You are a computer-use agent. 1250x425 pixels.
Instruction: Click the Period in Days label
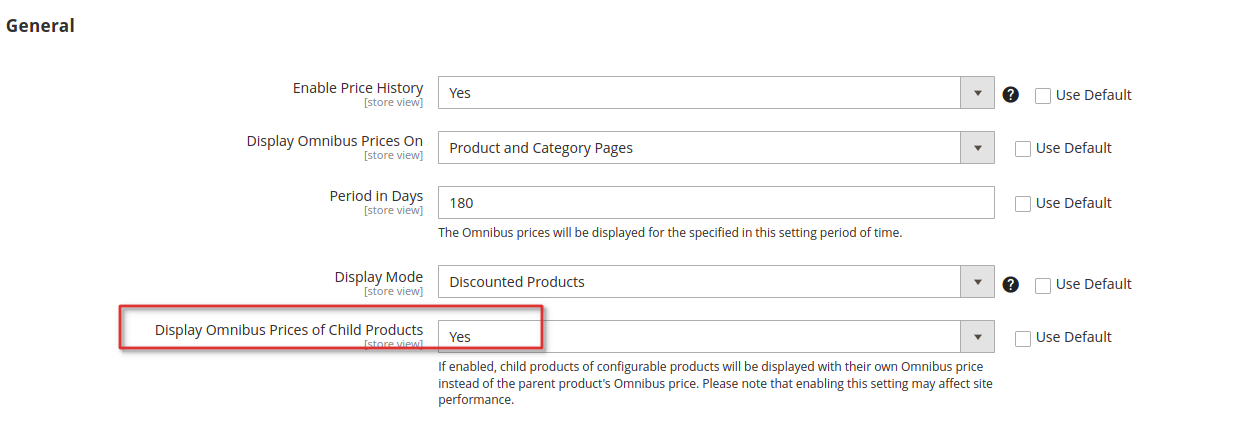pyautogui.click(x=377, y=196)
